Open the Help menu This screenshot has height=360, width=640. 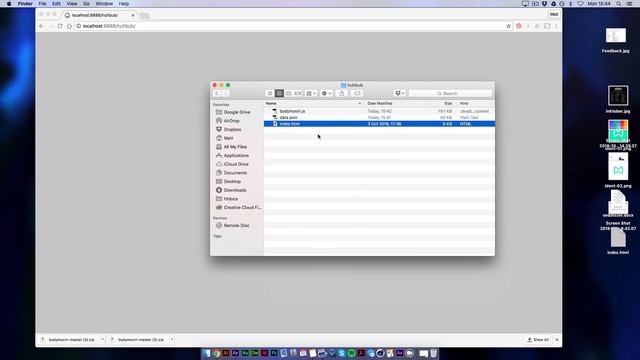124,4
